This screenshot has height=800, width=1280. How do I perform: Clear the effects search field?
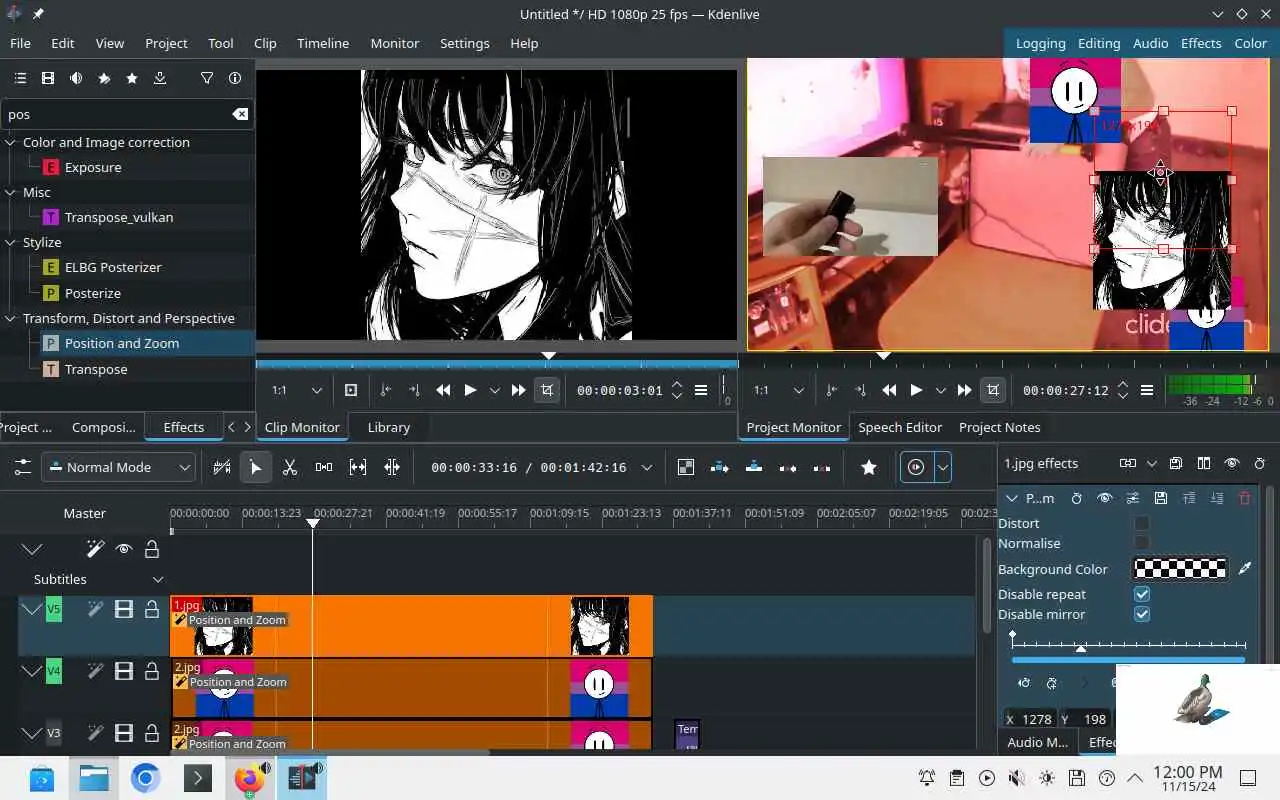coord(240,114)
